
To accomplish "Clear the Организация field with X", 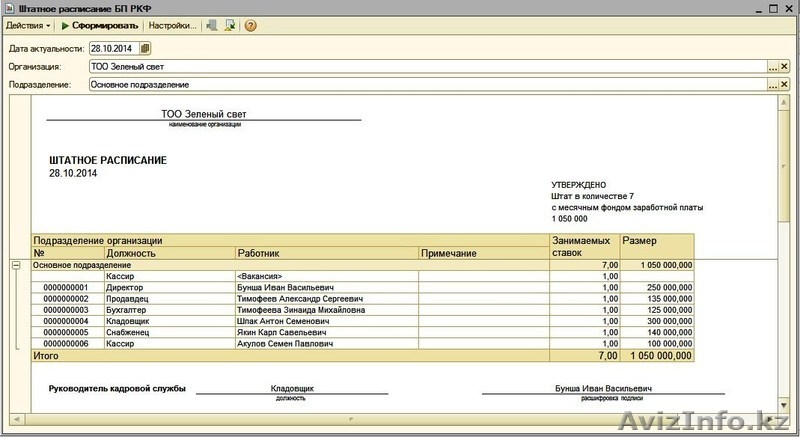I will 786,66.
